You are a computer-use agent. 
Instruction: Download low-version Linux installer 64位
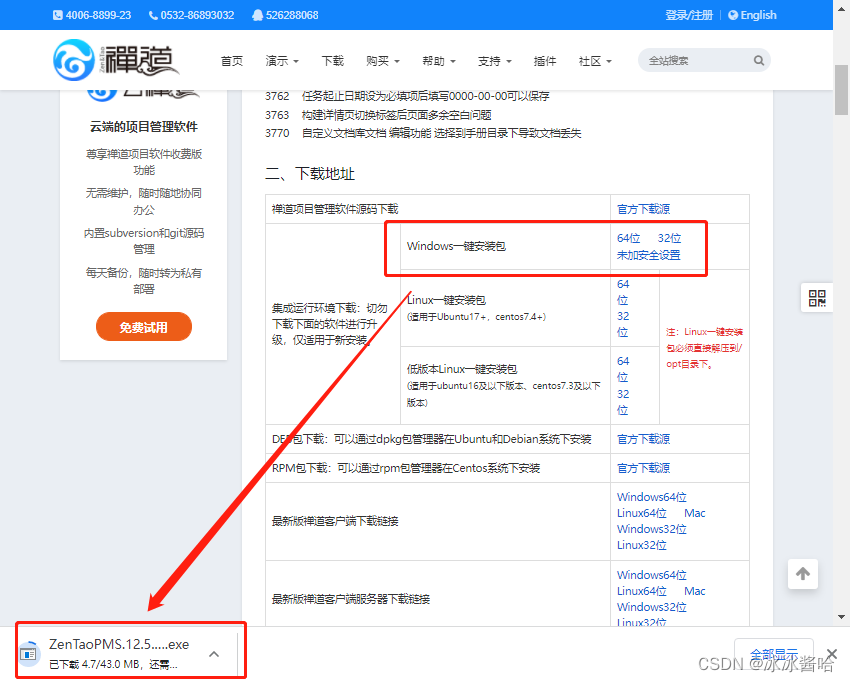[x=623, y=369]
